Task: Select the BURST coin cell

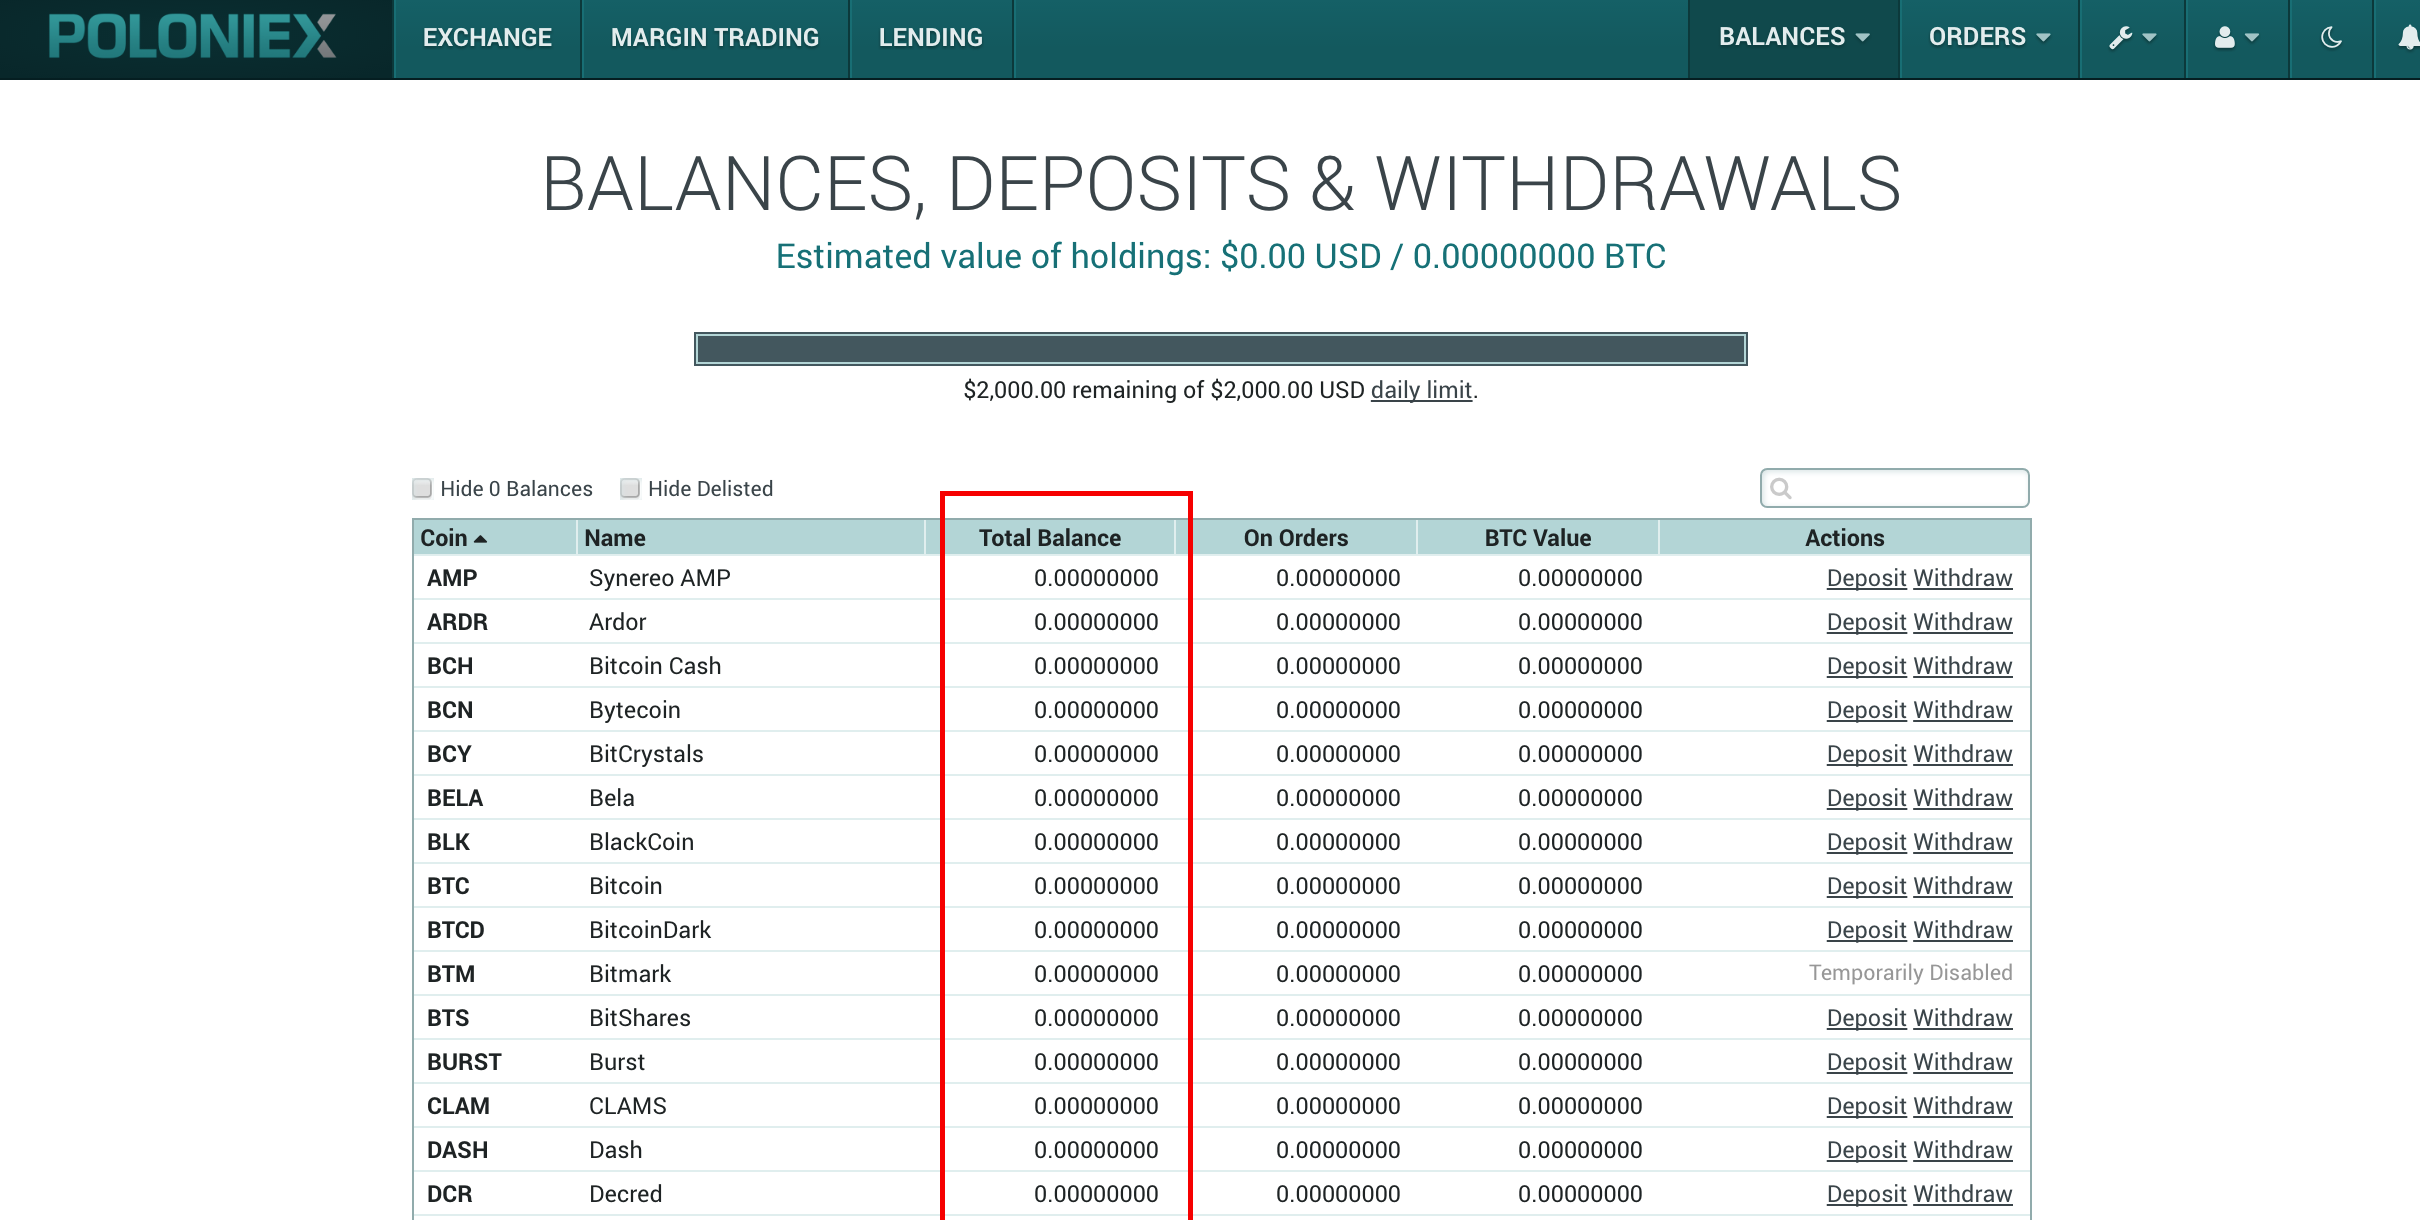Action: [464, 1062]
